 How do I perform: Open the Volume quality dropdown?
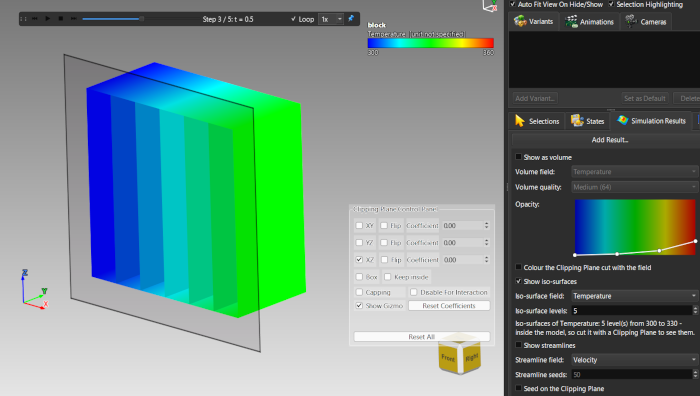coord(634,187)
